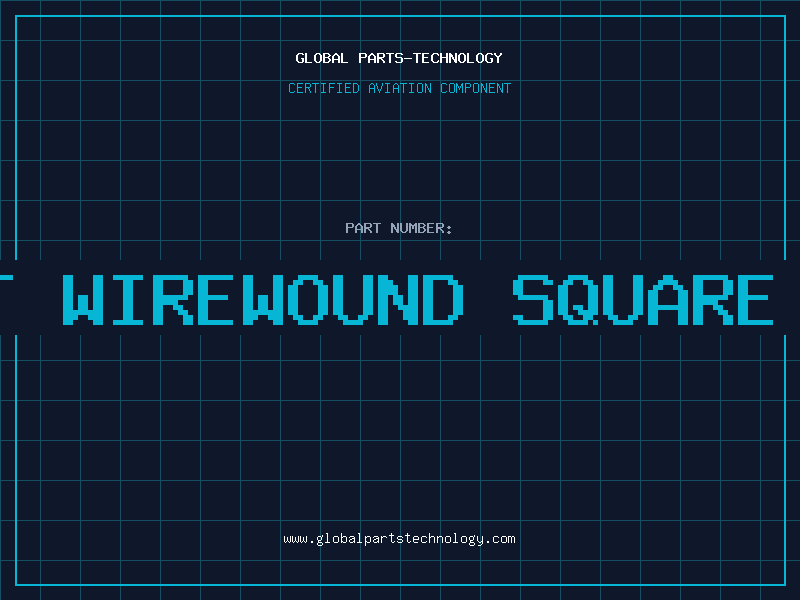This screenshot has height=600, width=800.
Task: Click the www.globalpartstechnology.com link
Action: [x=399, y=539]
